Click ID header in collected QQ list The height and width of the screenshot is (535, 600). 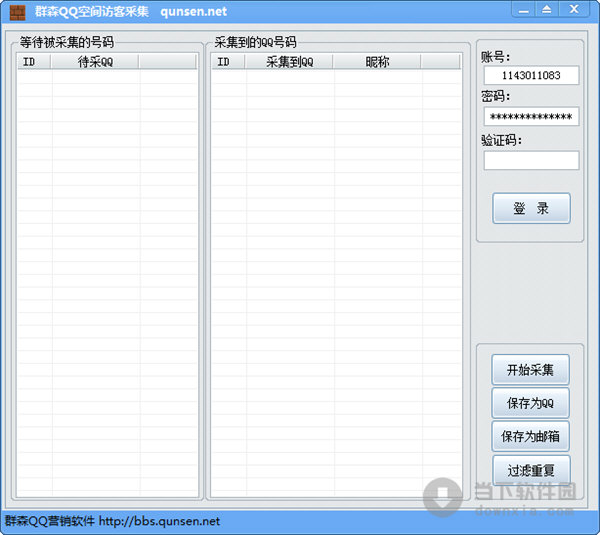228,62
